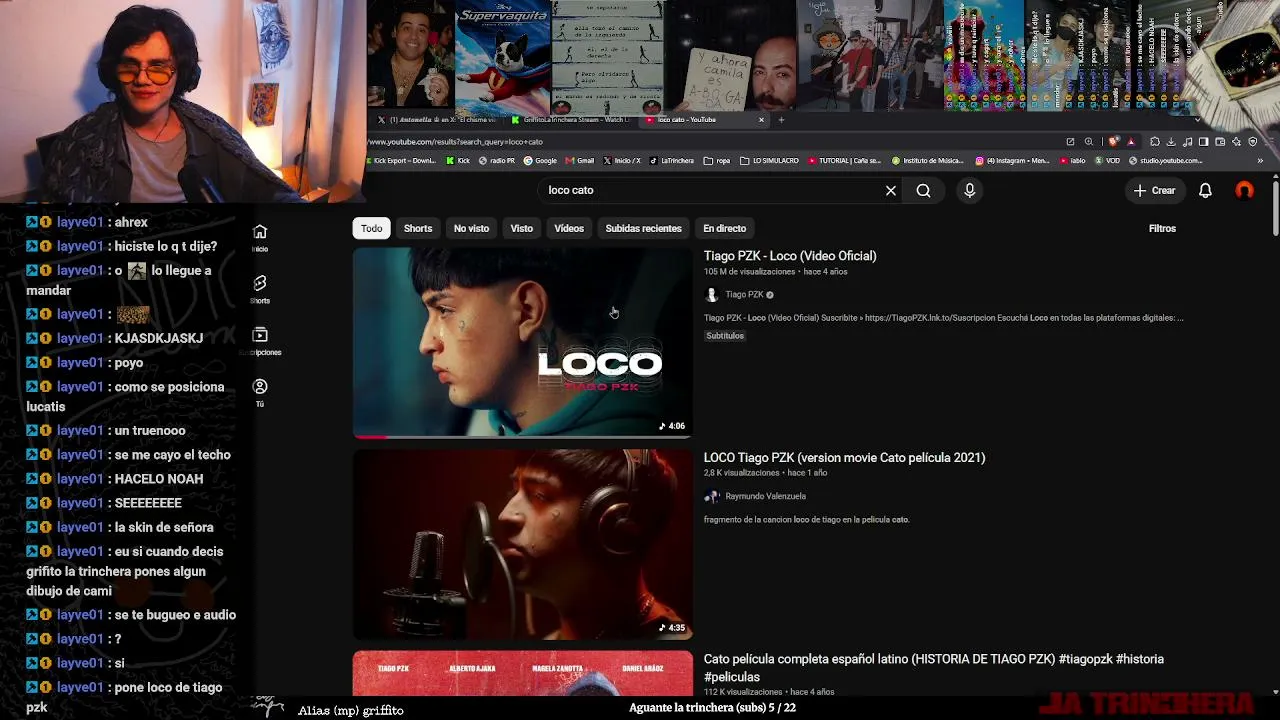The width and height of the screenshot is (1280, 720).
Task: Open the Instituto de Música bookmark
Action: 929,160
